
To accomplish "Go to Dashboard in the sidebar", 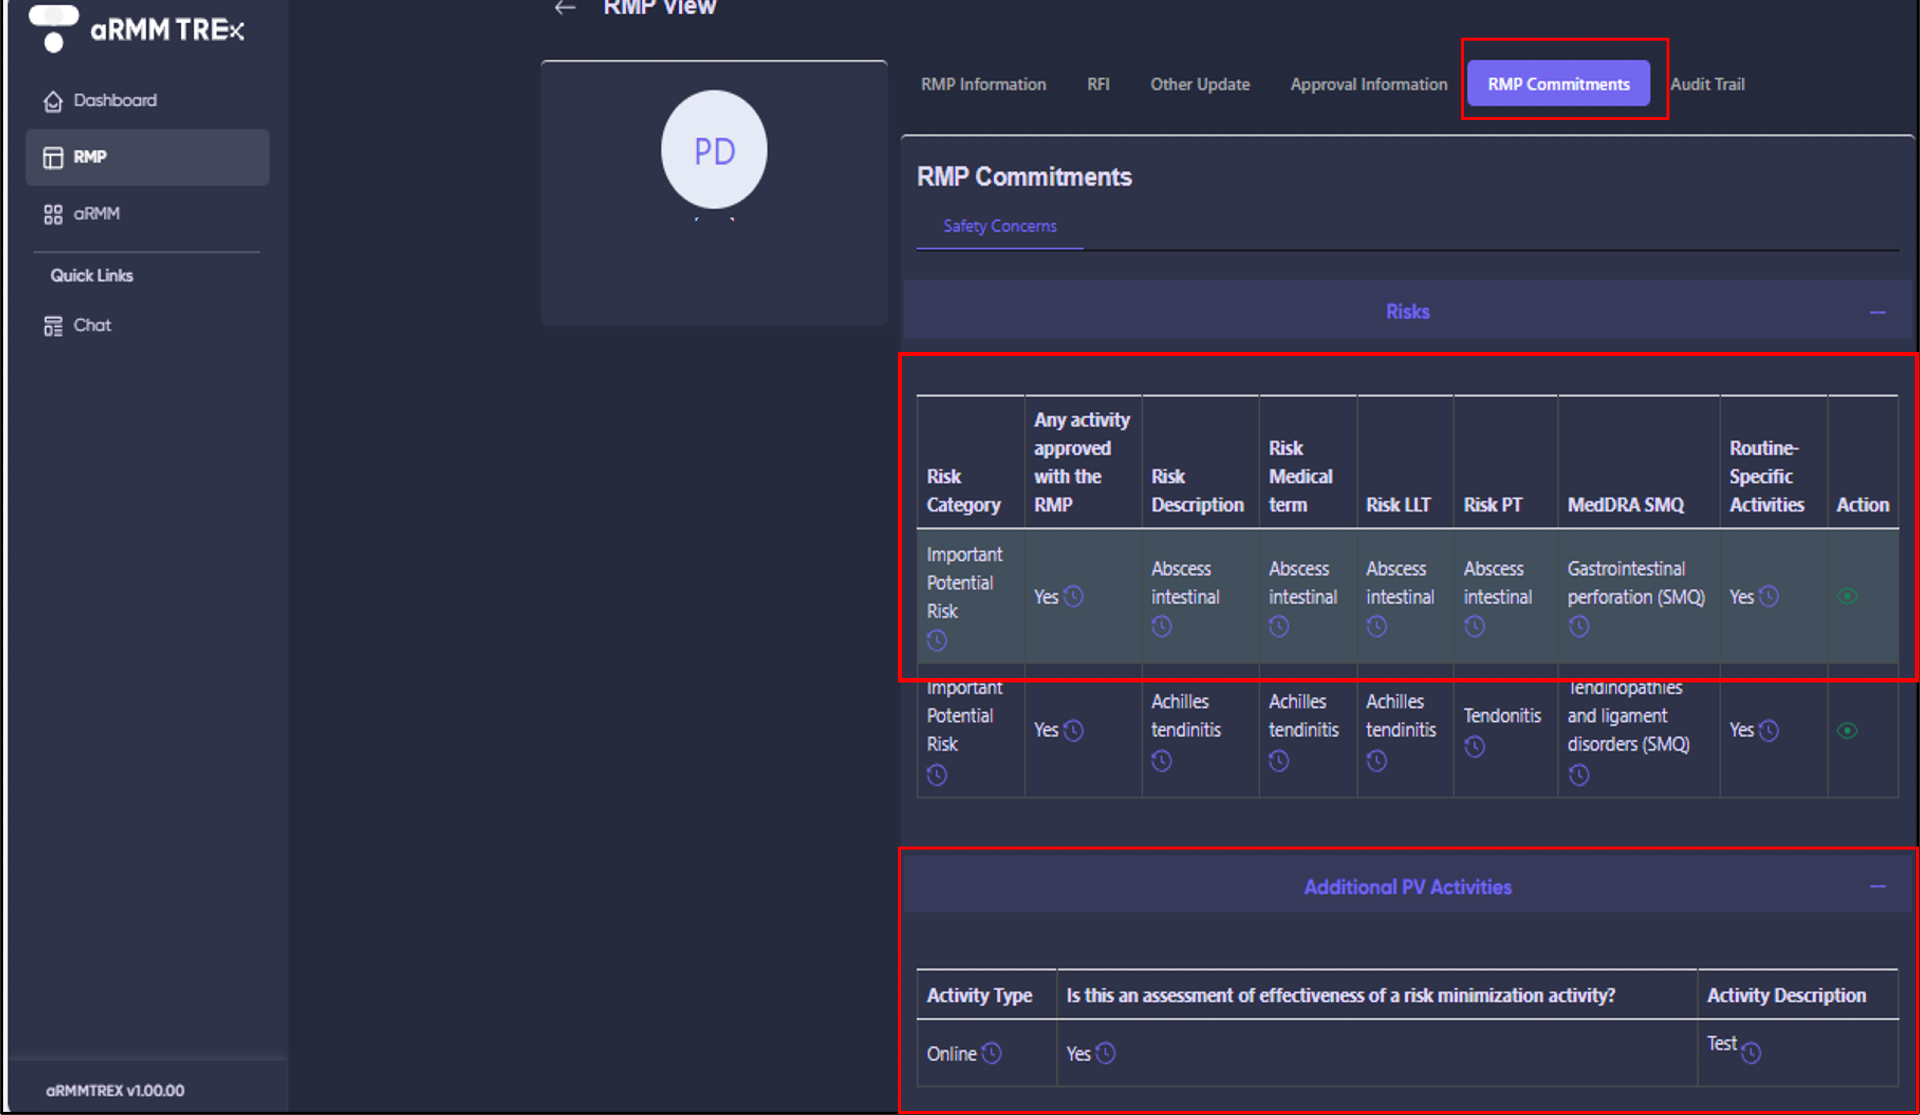I will point(114,101).
